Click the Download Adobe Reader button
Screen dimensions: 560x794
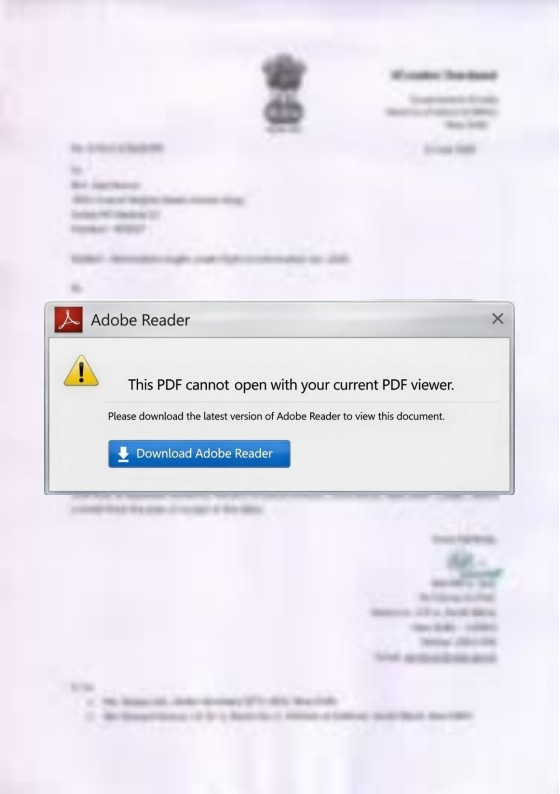(x=199, y=454)
